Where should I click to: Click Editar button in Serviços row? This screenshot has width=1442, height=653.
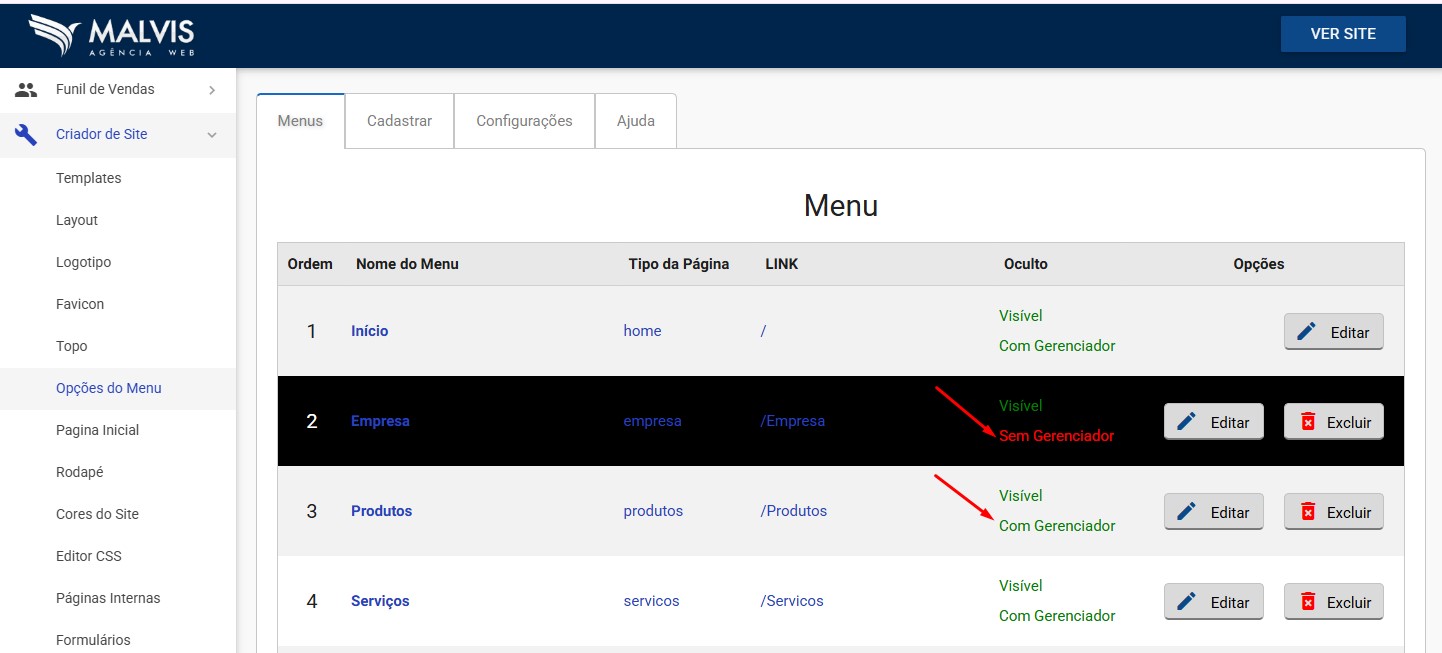[x=1213, y=602]
